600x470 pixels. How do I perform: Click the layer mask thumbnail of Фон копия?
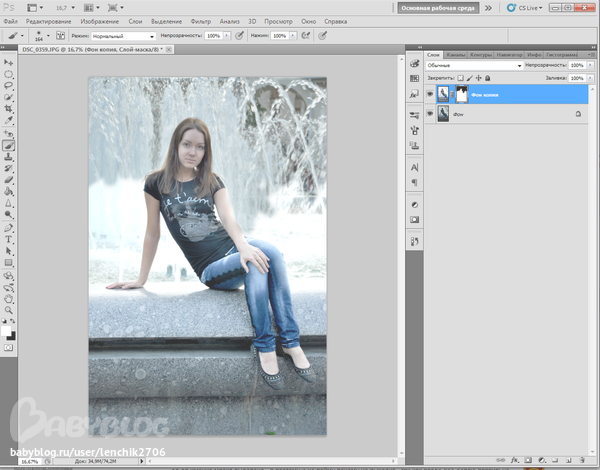(463, 94)
